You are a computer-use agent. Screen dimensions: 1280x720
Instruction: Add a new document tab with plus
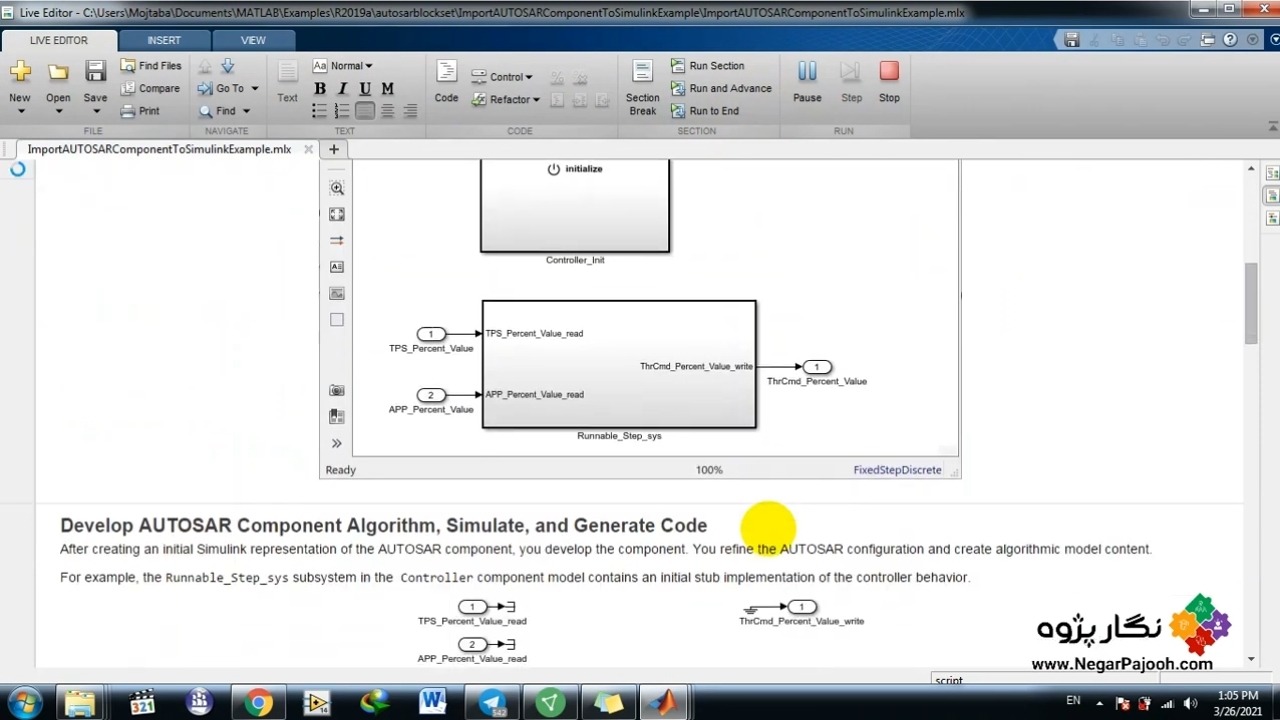pos(334,149)
